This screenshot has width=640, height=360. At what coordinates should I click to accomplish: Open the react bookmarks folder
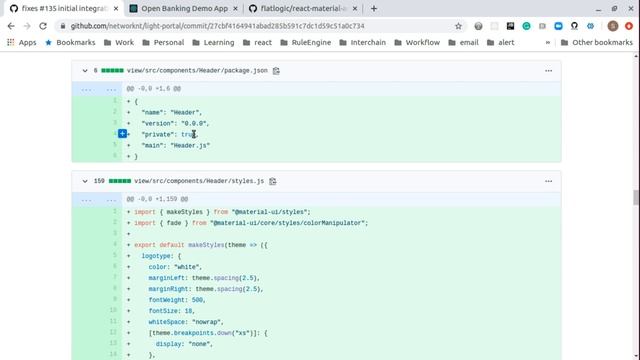click(x=257, y=42)
